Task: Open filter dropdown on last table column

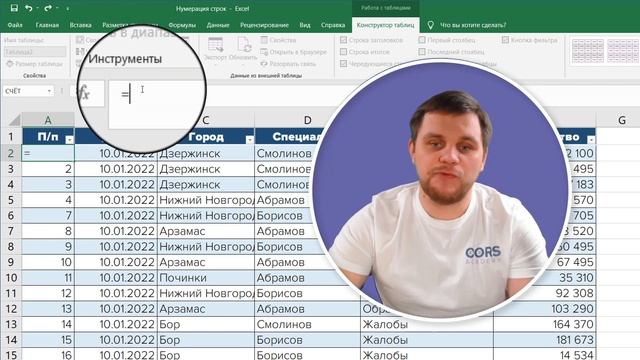Action: click(590, 140)
